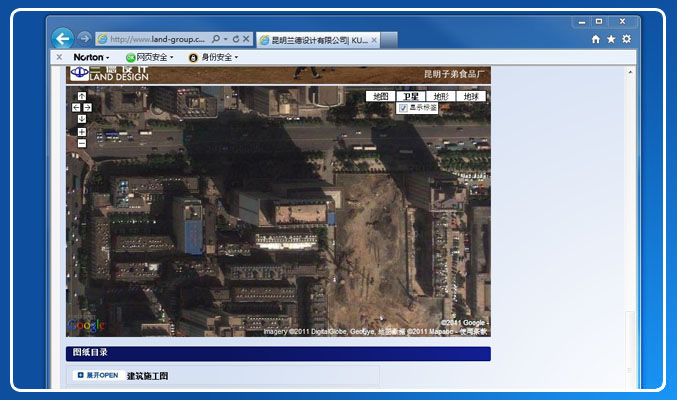
Task: Refresh the page with the reload icon
Action: [236, 39]
